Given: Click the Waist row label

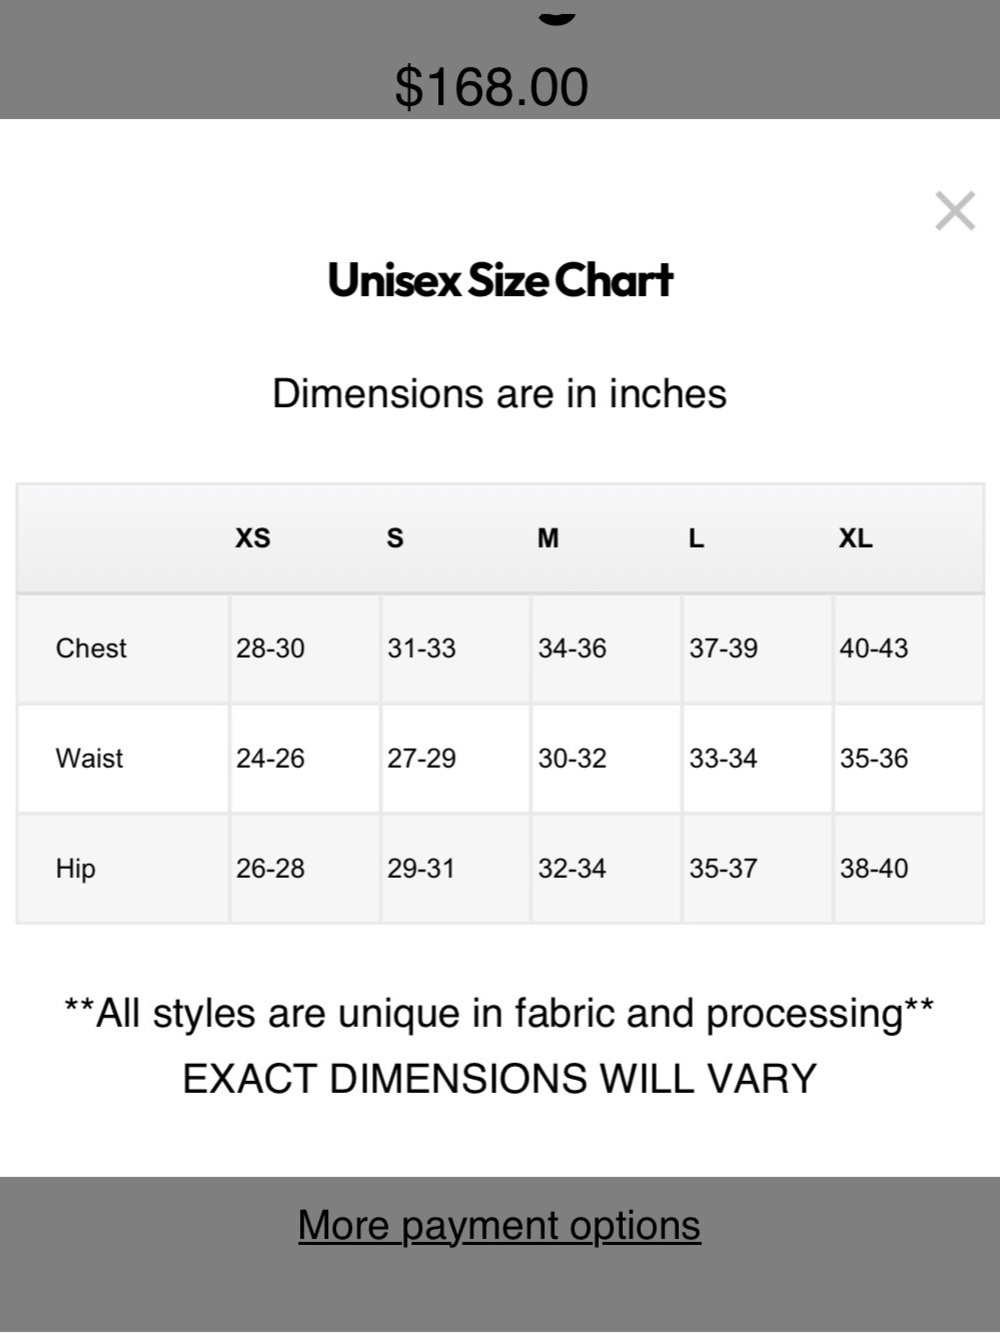Looking at the screenshot, I should pos(89,758).
